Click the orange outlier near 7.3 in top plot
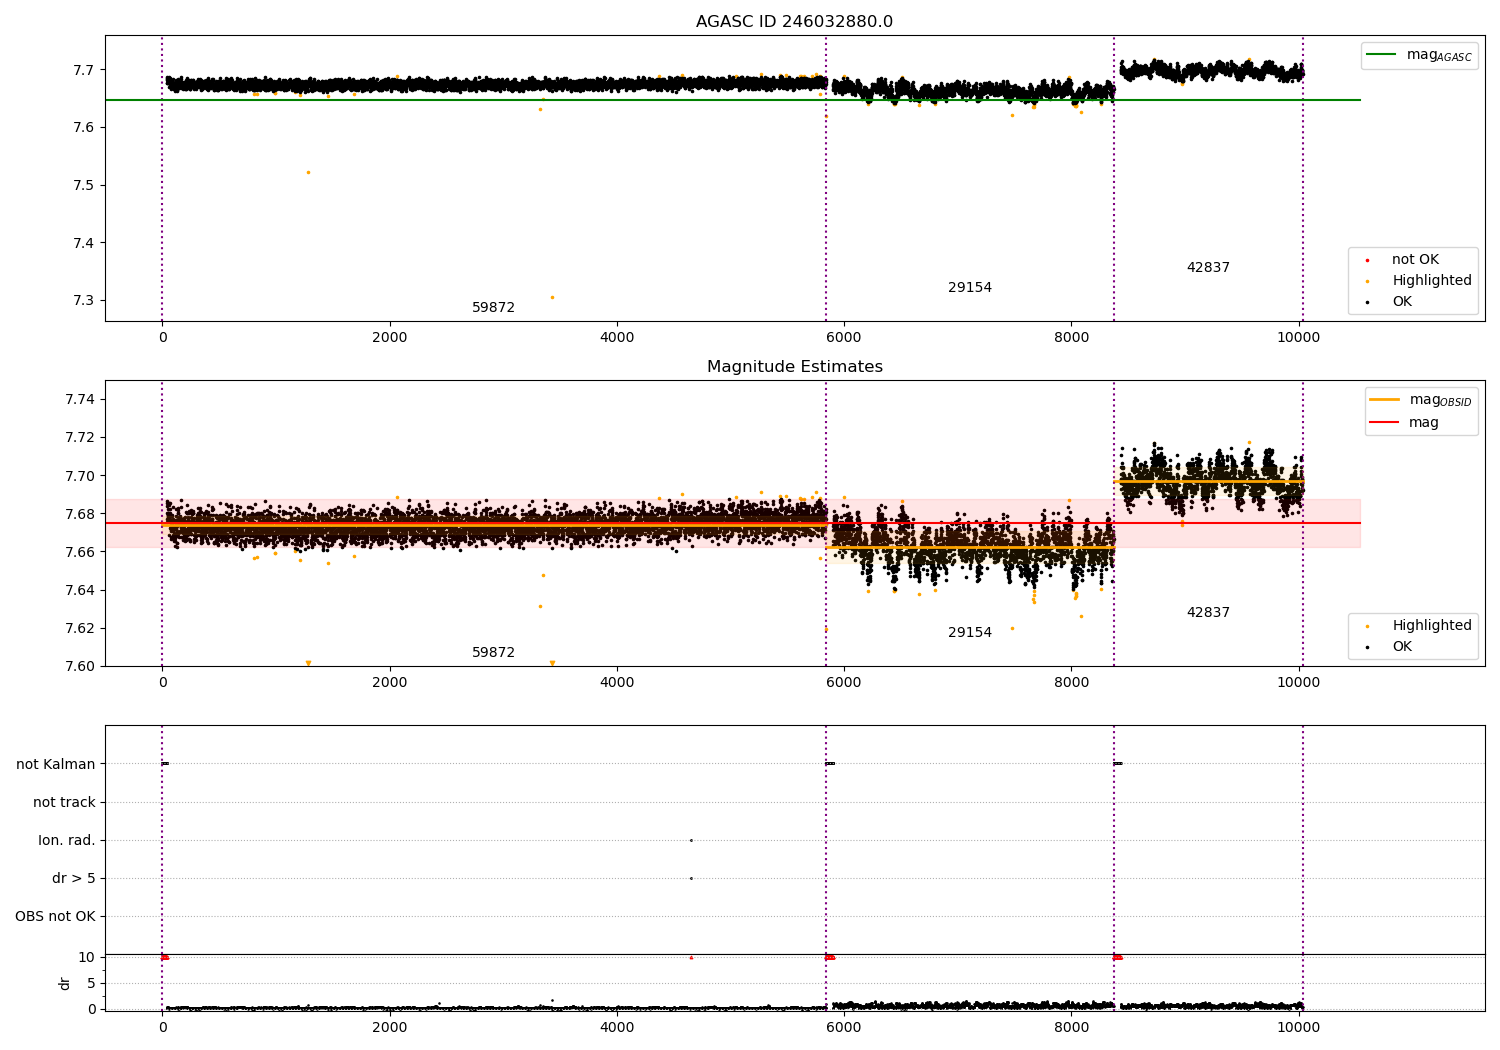1500x1050 pixels. [x=552, y=297]
